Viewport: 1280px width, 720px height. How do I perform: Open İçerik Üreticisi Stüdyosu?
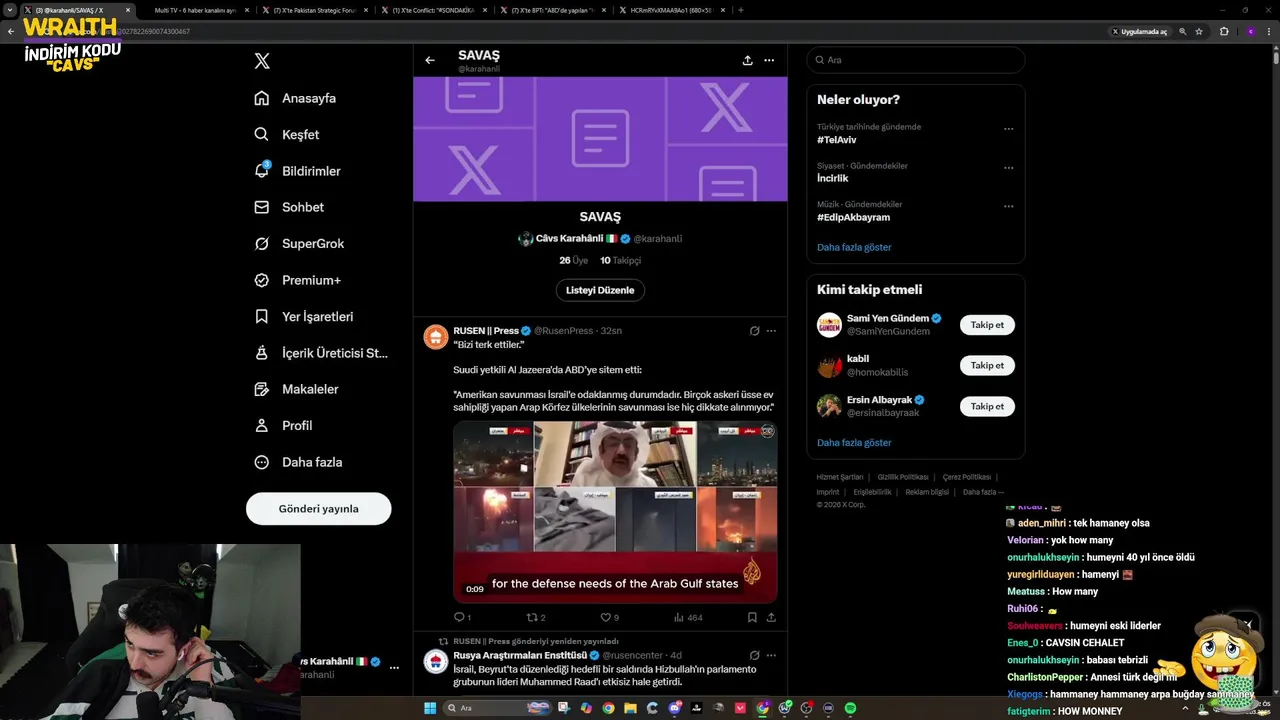321,353
